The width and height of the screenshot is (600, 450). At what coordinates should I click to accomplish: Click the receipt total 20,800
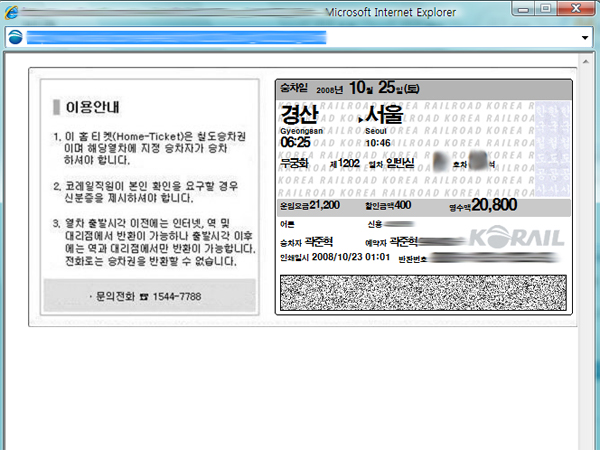[x=494, y=205]
